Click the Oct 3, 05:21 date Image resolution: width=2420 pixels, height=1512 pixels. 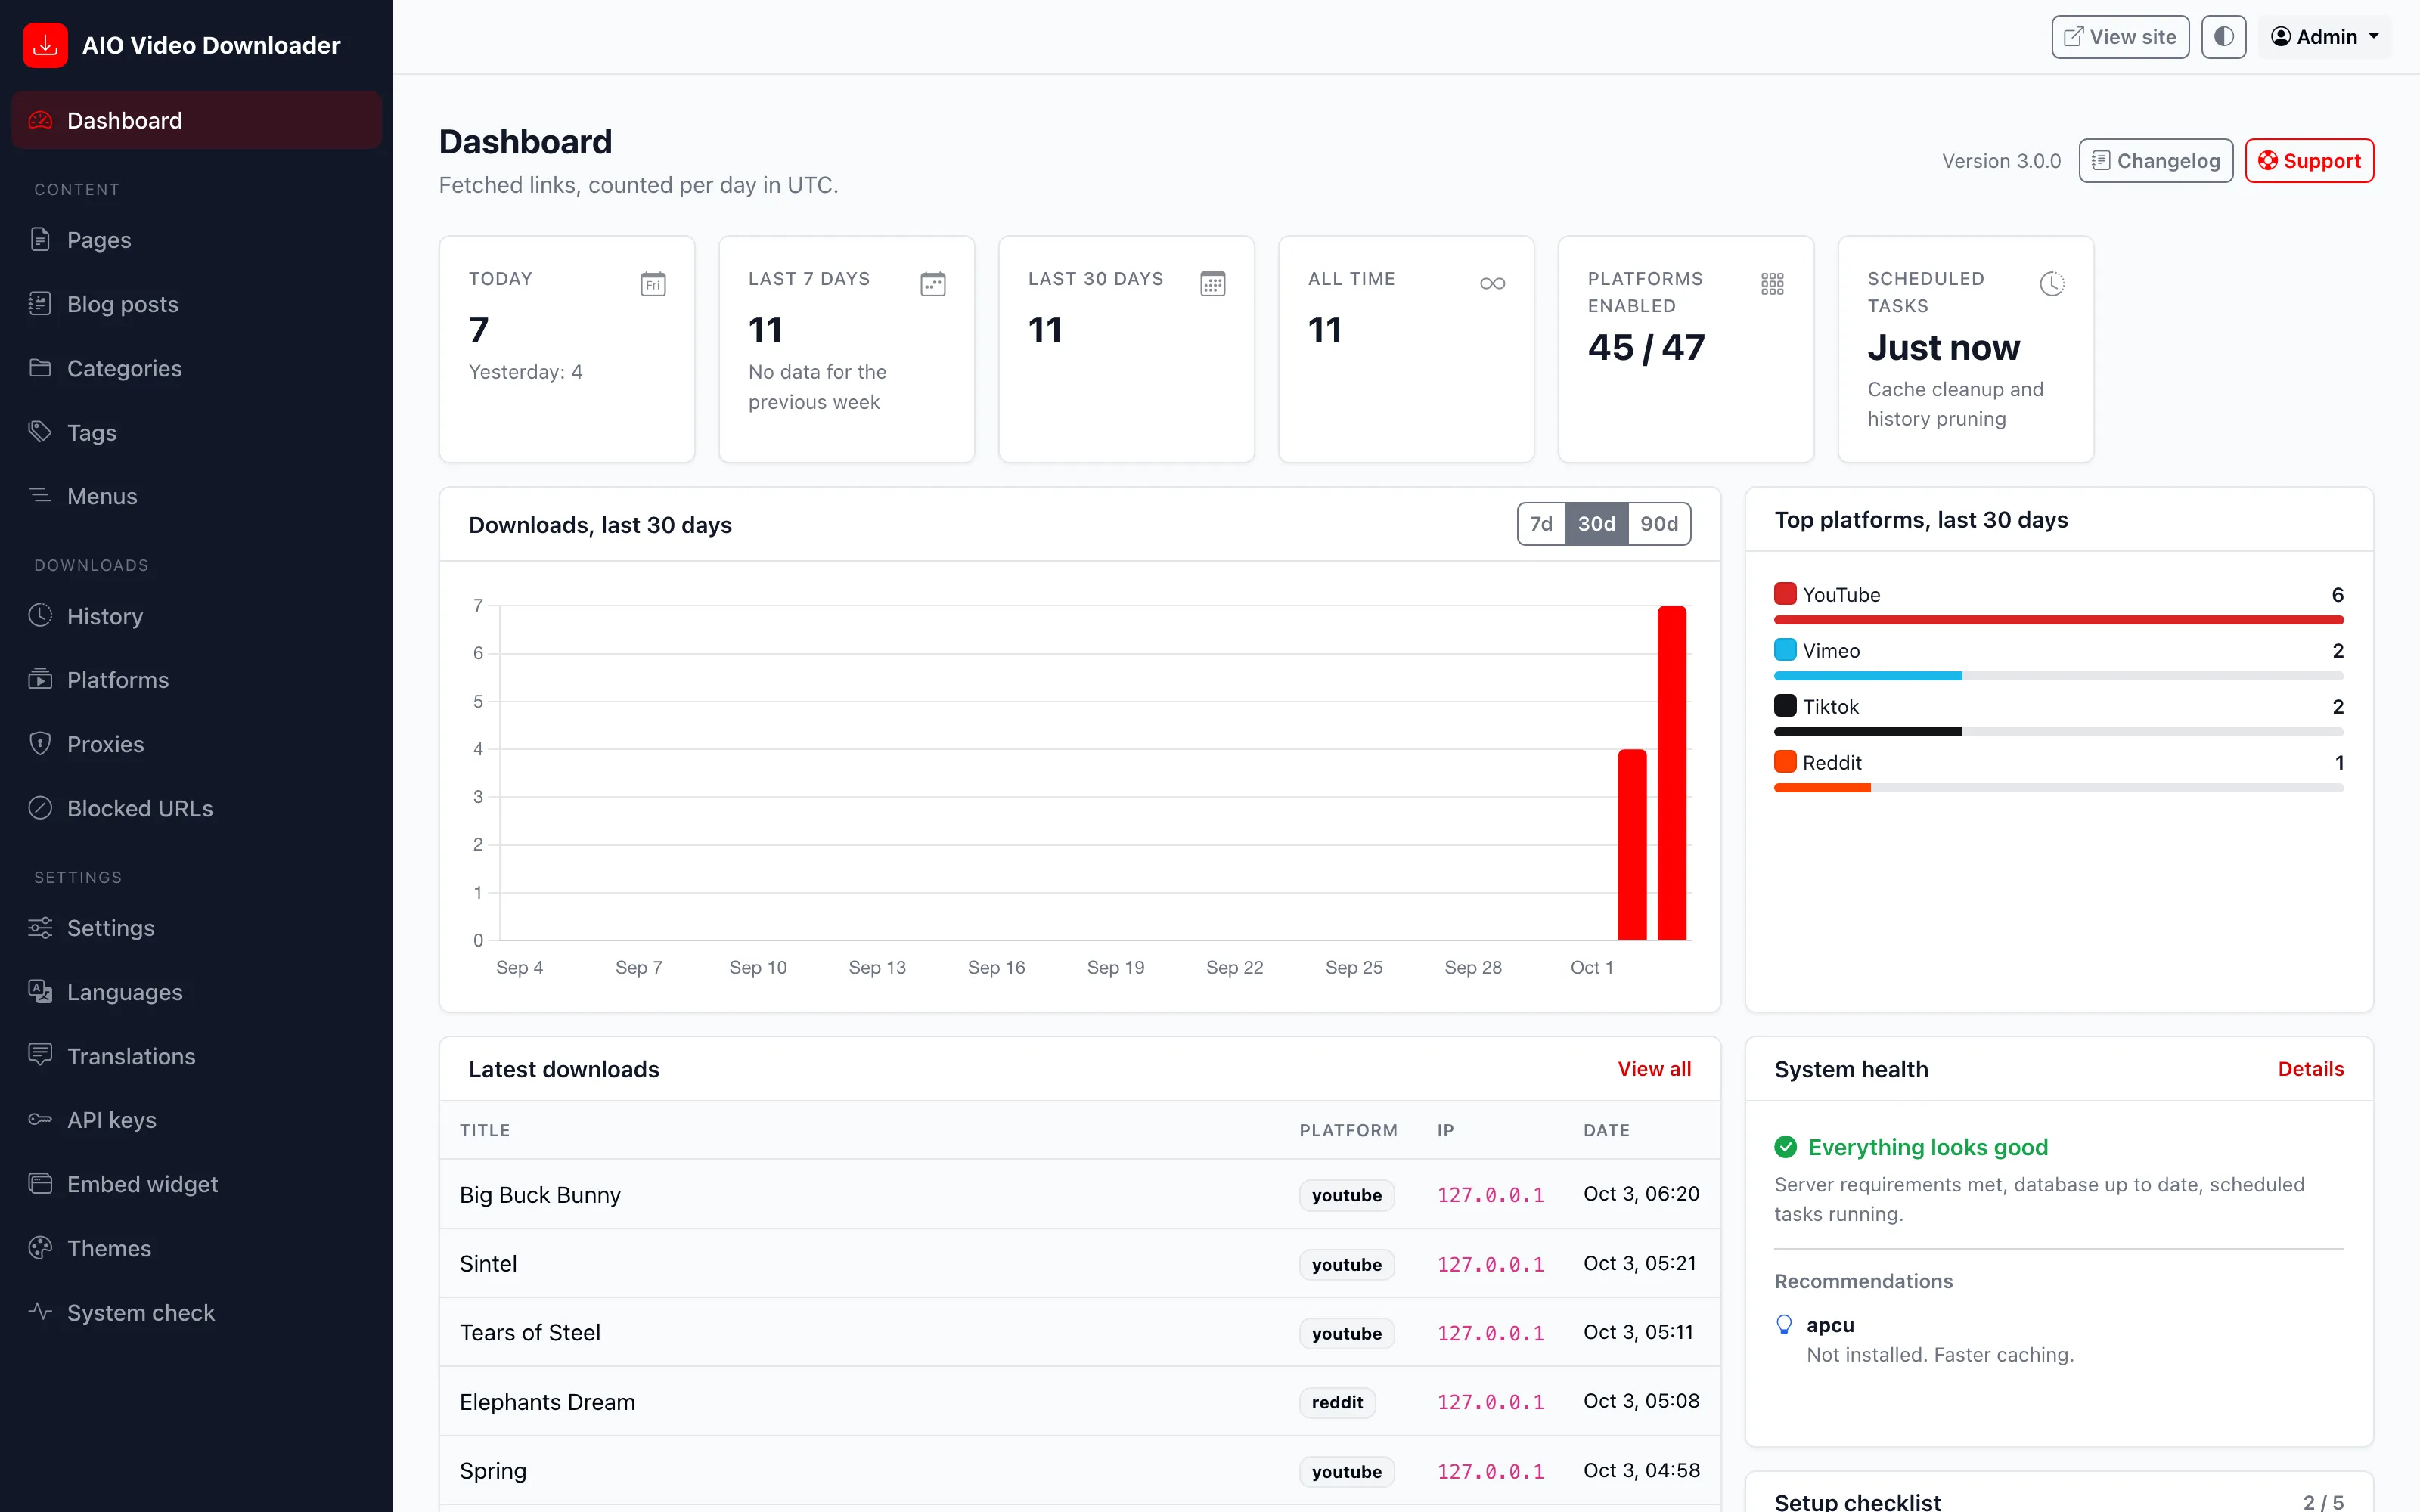pos(1640,1263)
